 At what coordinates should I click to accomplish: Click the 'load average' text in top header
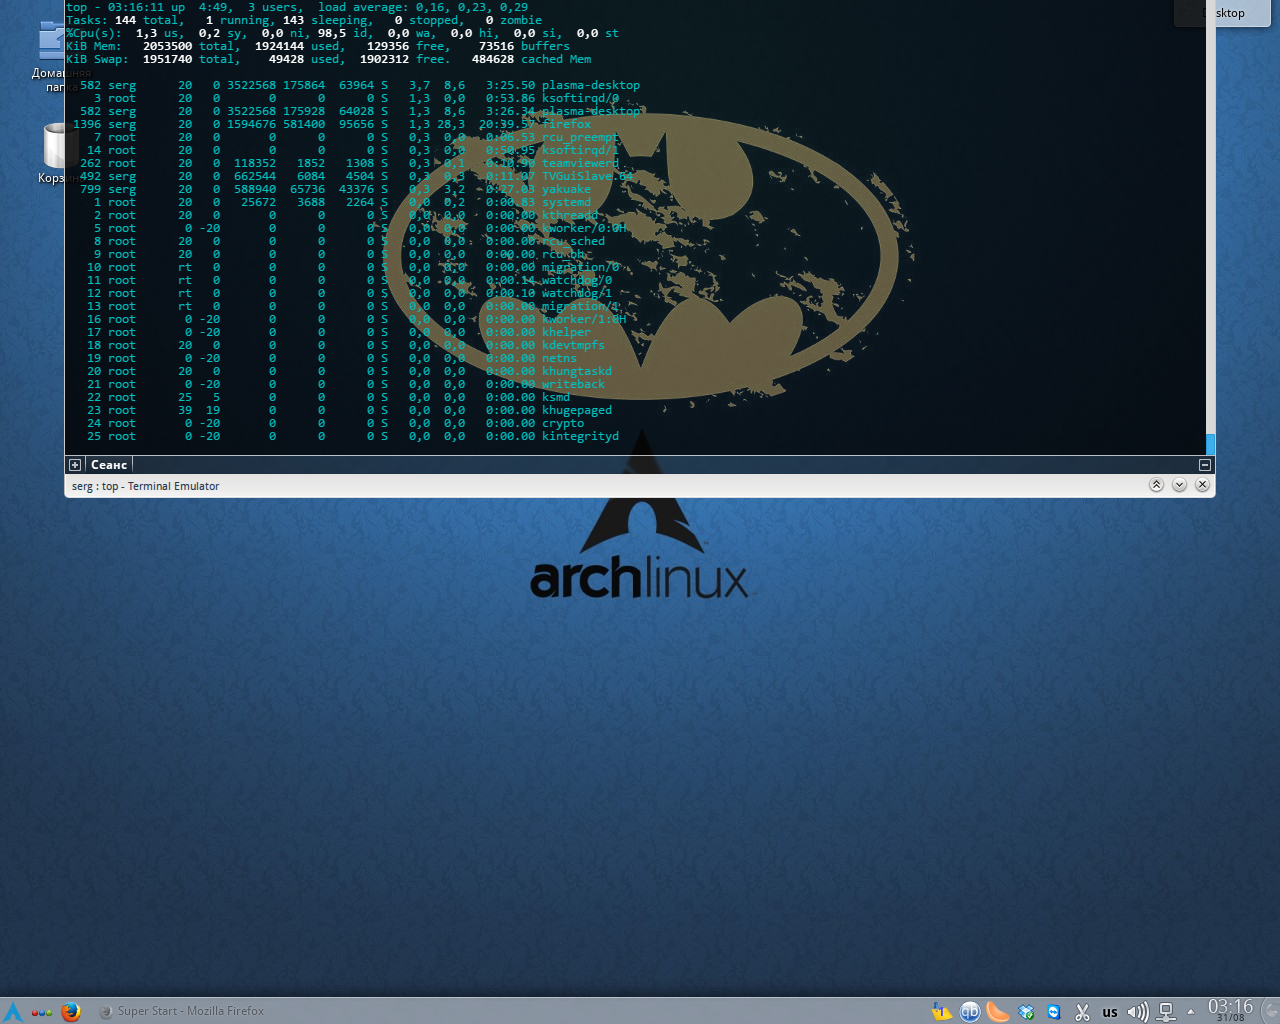click(362, 7)
